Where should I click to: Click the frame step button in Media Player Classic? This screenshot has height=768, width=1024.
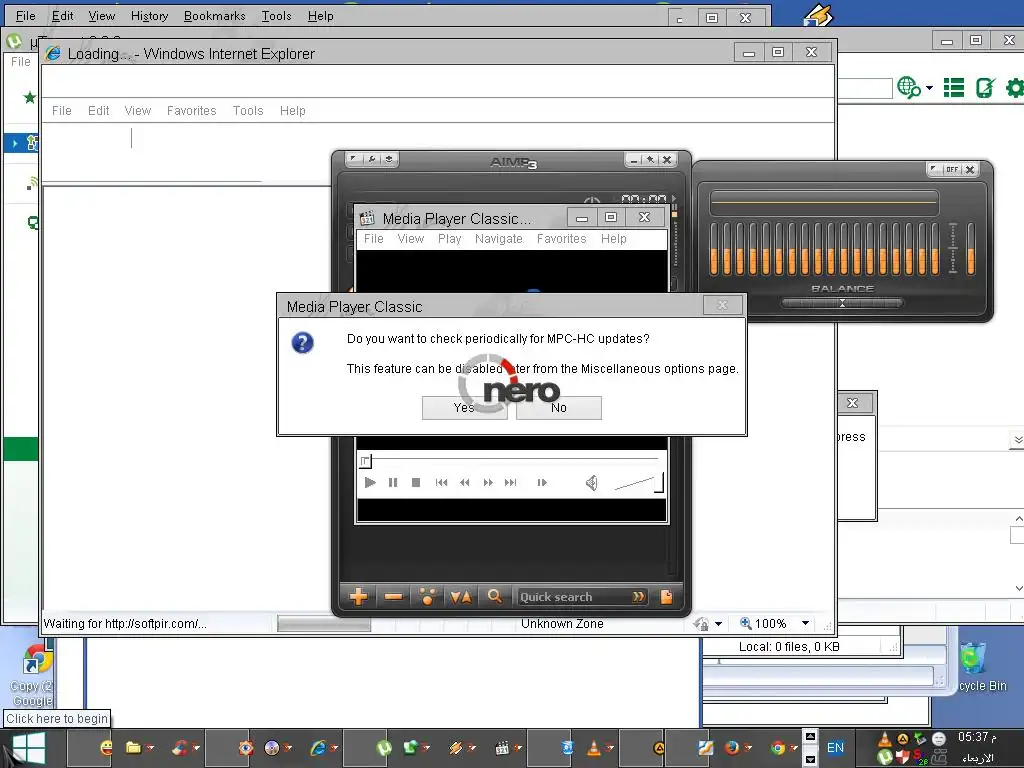pyautogui.click(x=542, y=483)
